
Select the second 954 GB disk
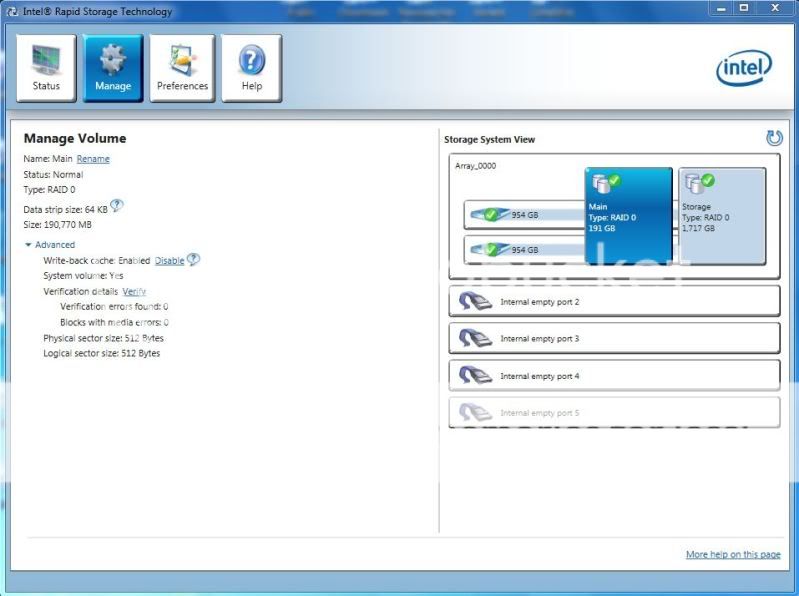tap(524, 249)
